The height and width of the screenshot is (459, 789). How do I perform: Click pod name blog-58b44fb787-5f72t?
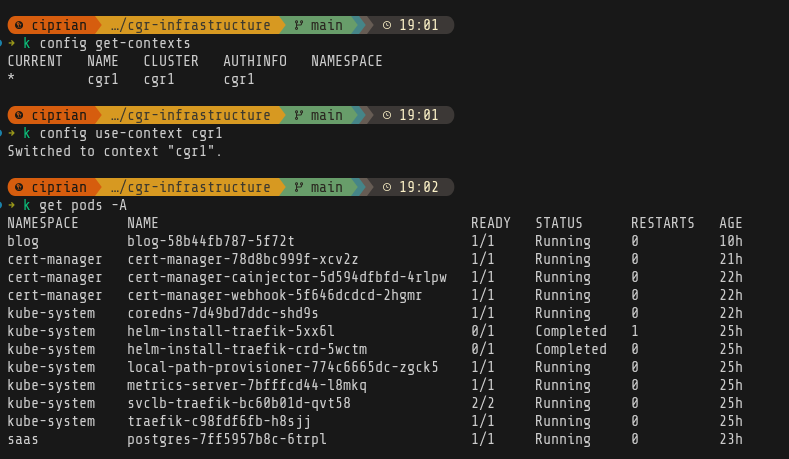(211, 242)
